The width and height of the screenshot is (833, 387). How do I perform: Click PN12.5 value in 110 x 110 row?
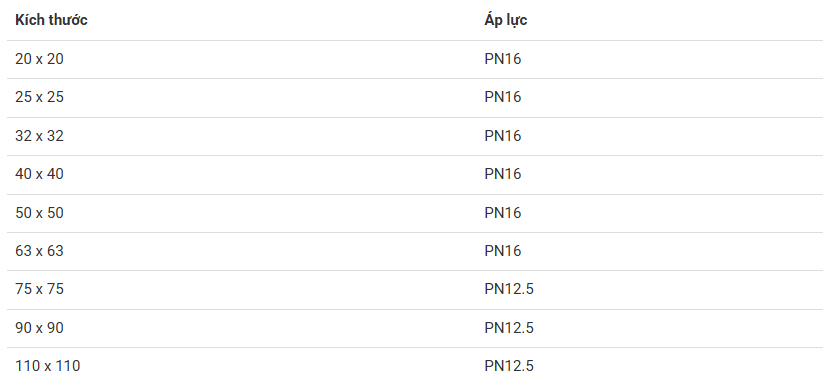[509, 366]
